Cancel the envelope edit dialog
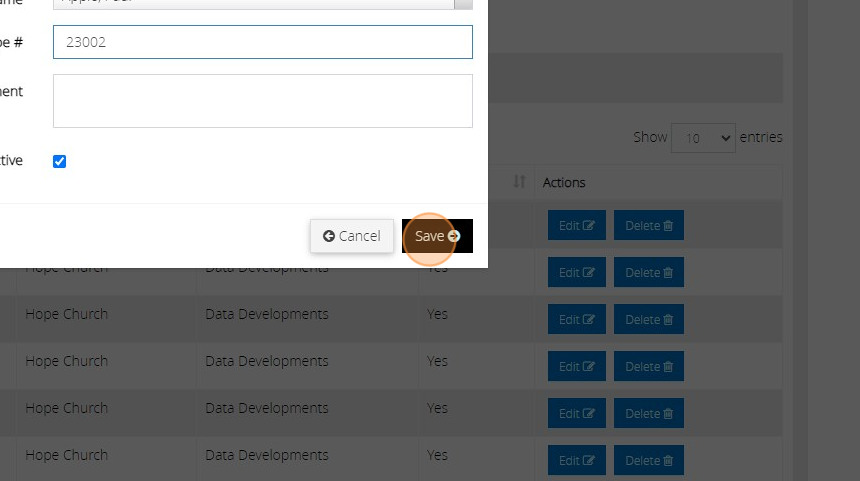 [352, 236]
